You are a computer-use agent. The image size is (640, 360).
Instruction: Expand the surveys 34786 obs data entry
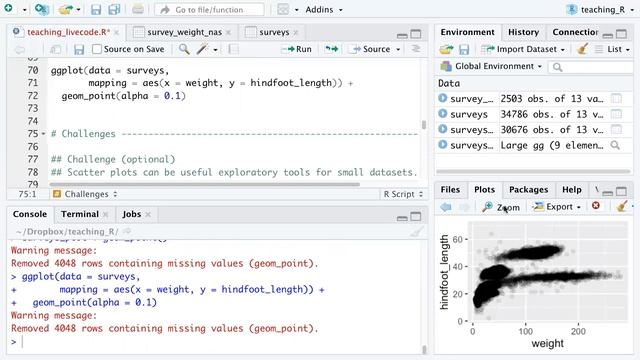[x=442, y=113]
